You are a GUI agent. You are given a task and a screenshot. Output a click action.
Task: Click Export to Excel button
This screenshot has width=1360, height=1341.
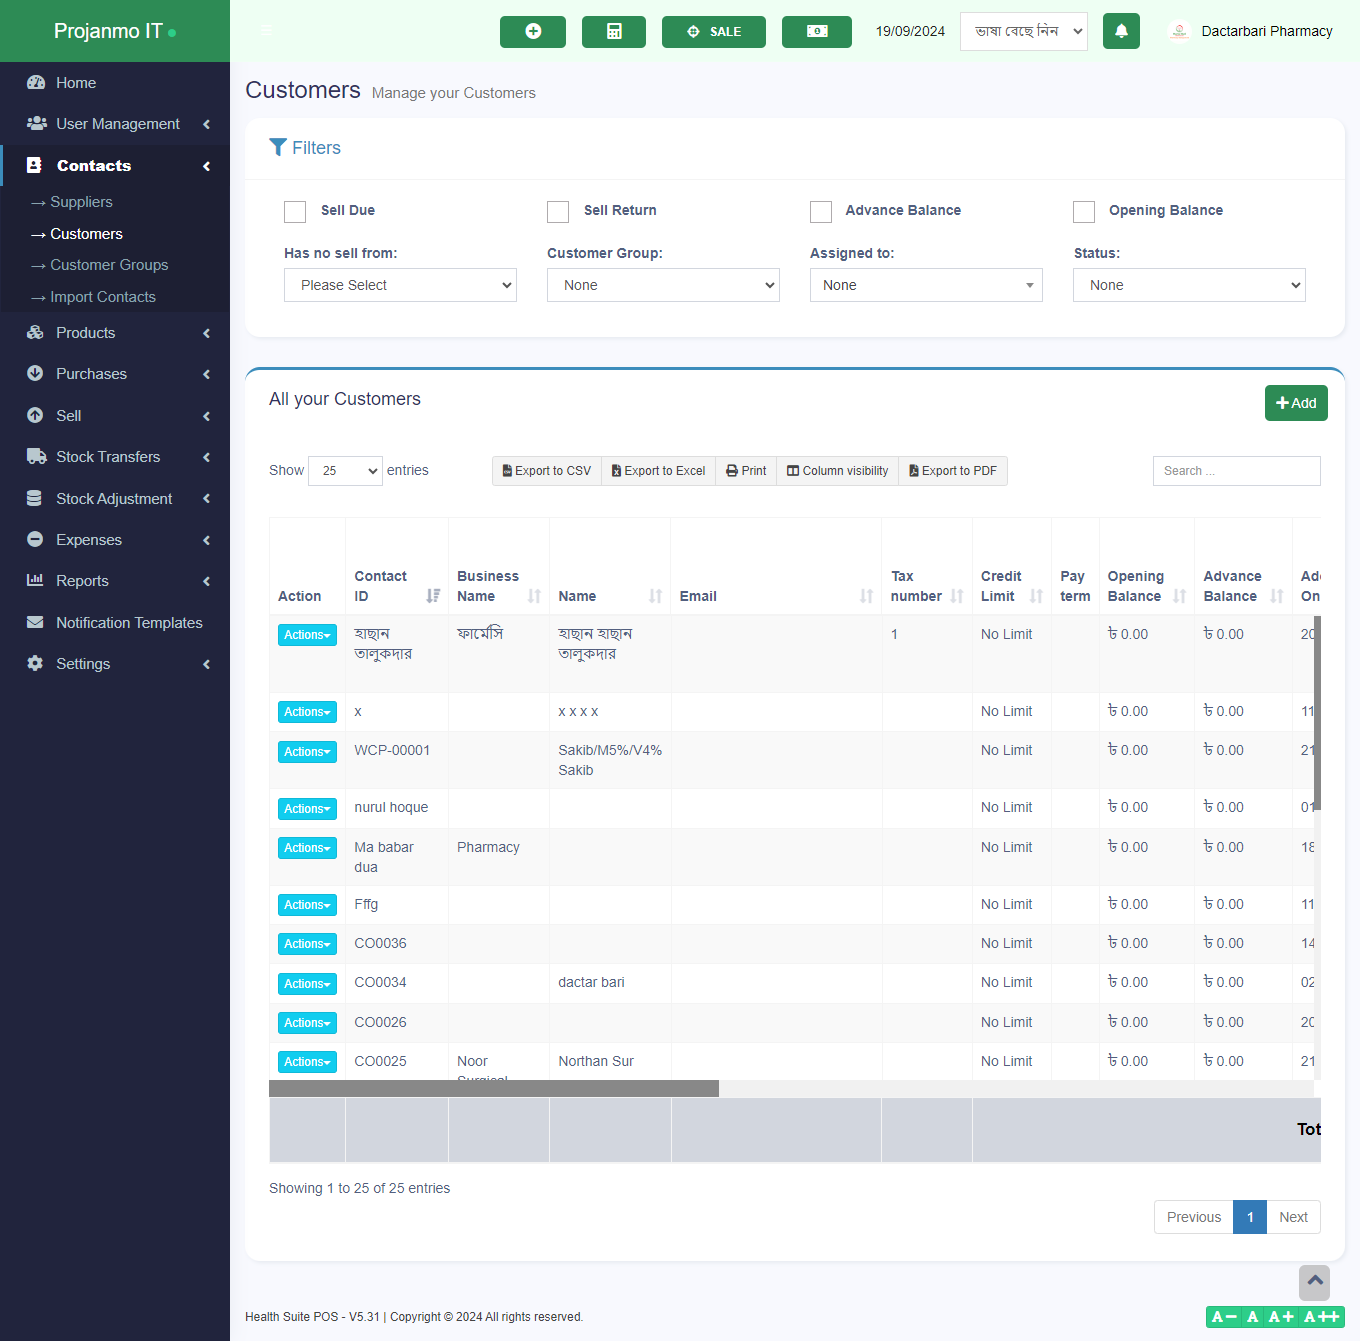click(658, 471)
